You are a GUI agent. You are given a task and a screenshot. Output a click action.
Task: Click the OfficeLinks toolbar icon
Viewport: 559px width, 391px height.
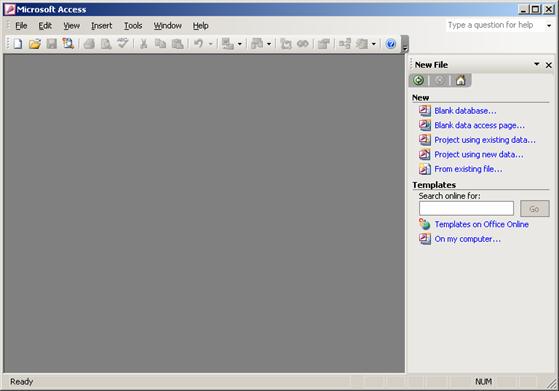click(x=227, y=44)
